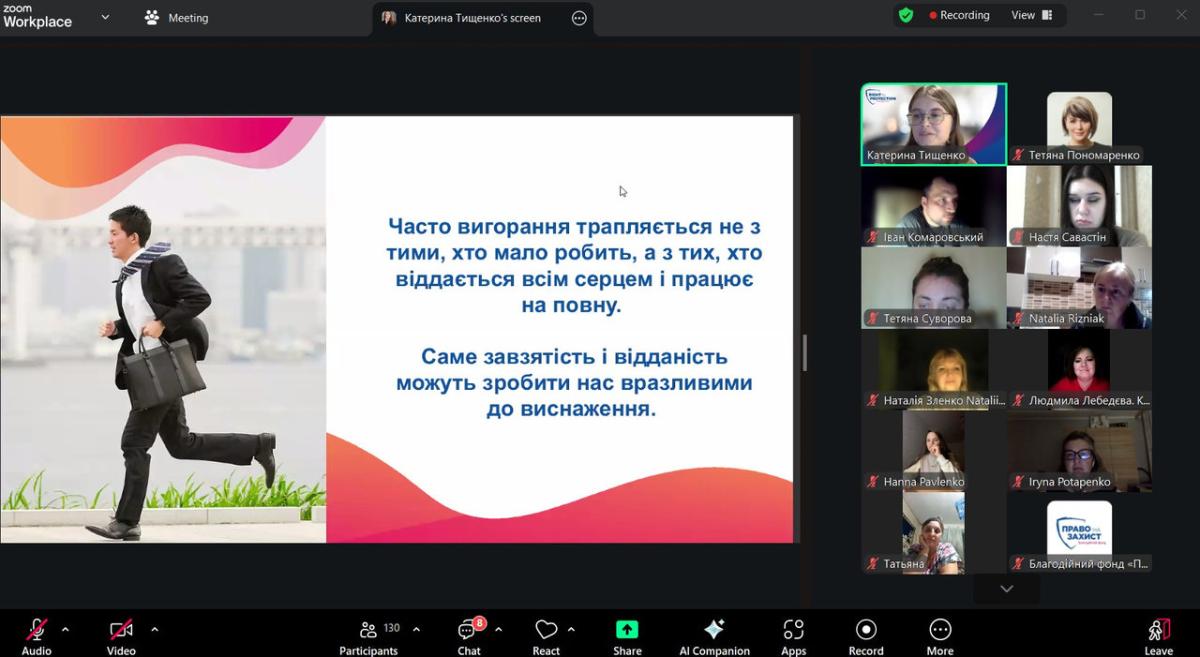
Task: Open the Apps panel
Action: pos(793,636)
